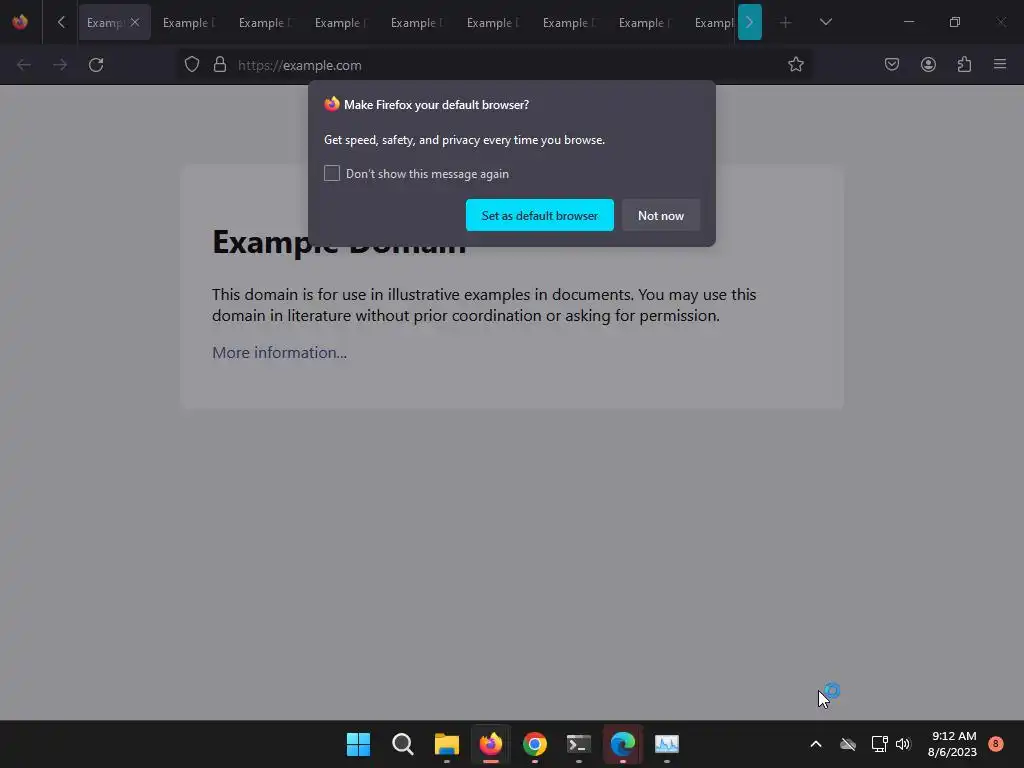Switch to the sixth Example tab
Image resolution: width=1024 pixels, height=768 pixels.
(493, 22)
